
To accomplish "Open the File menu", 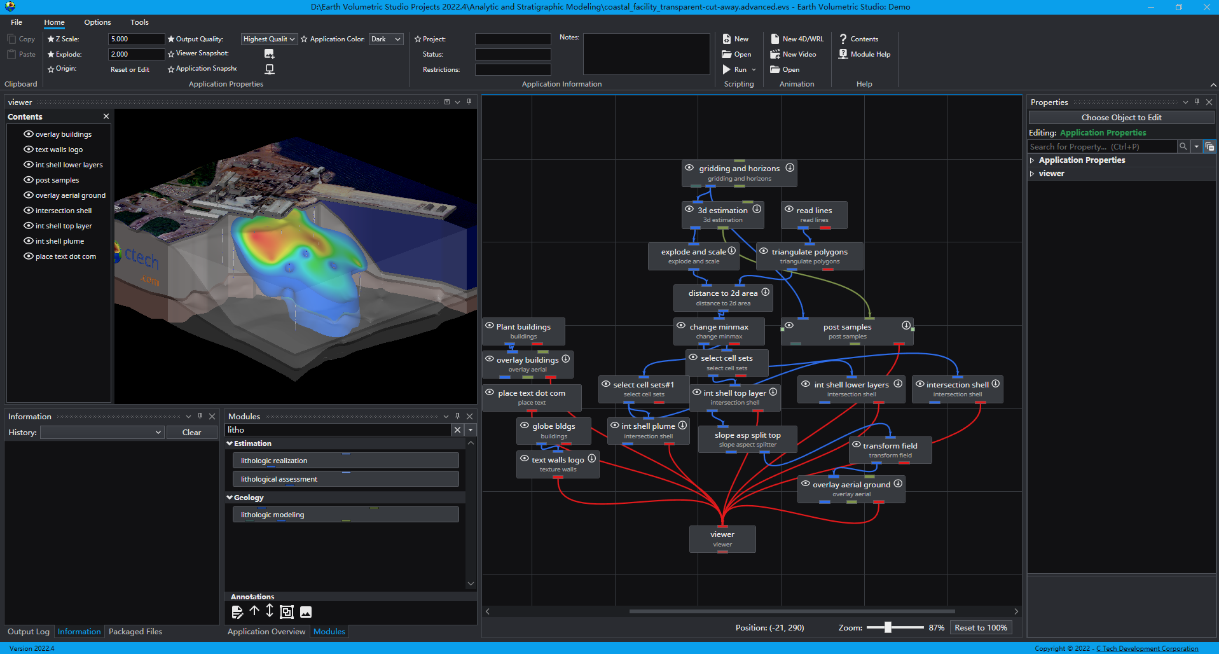I will [16, 22].
